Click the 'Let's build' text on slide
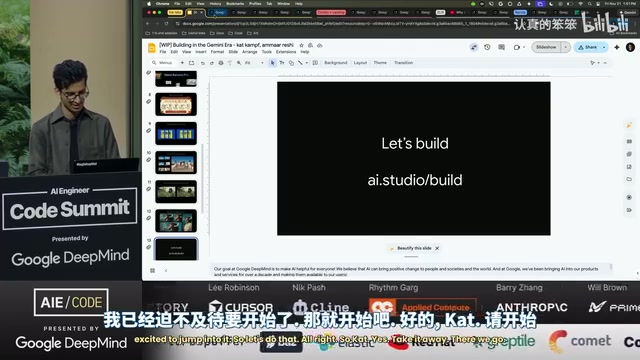 415,144
